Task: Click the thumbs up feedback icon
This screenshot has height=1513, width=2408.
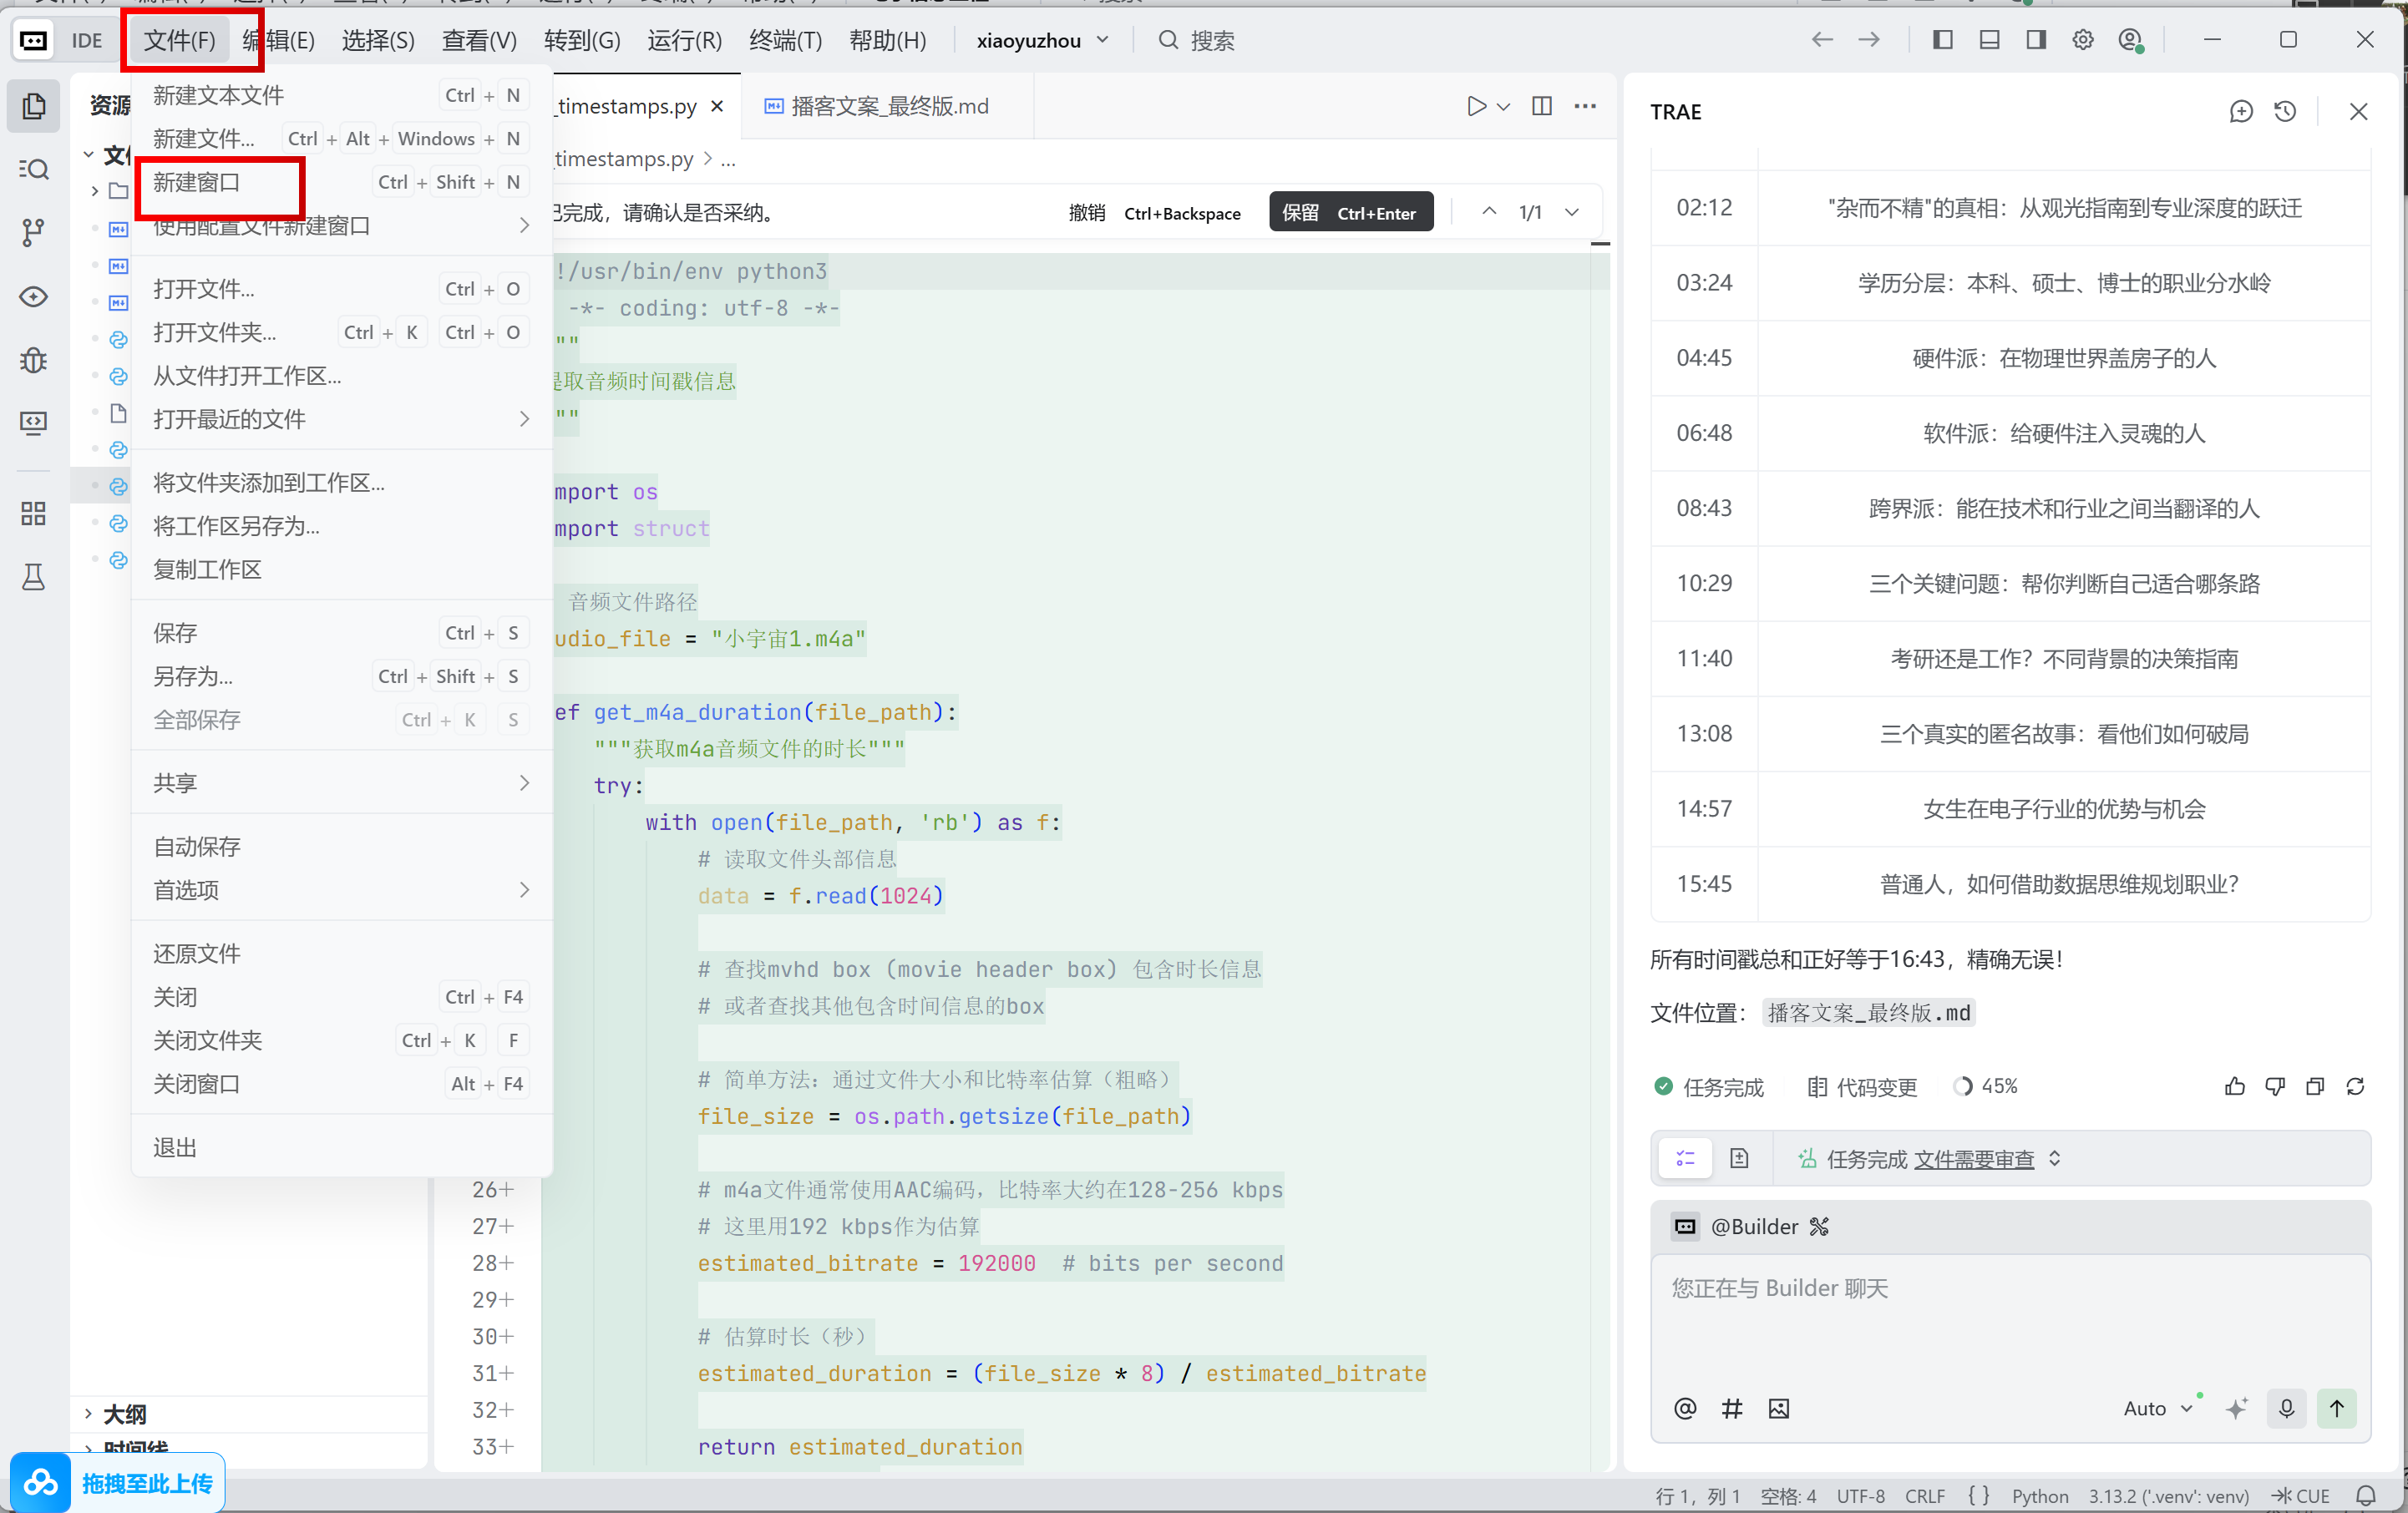Action: pyautogui.click(x=2235, y=1087)
